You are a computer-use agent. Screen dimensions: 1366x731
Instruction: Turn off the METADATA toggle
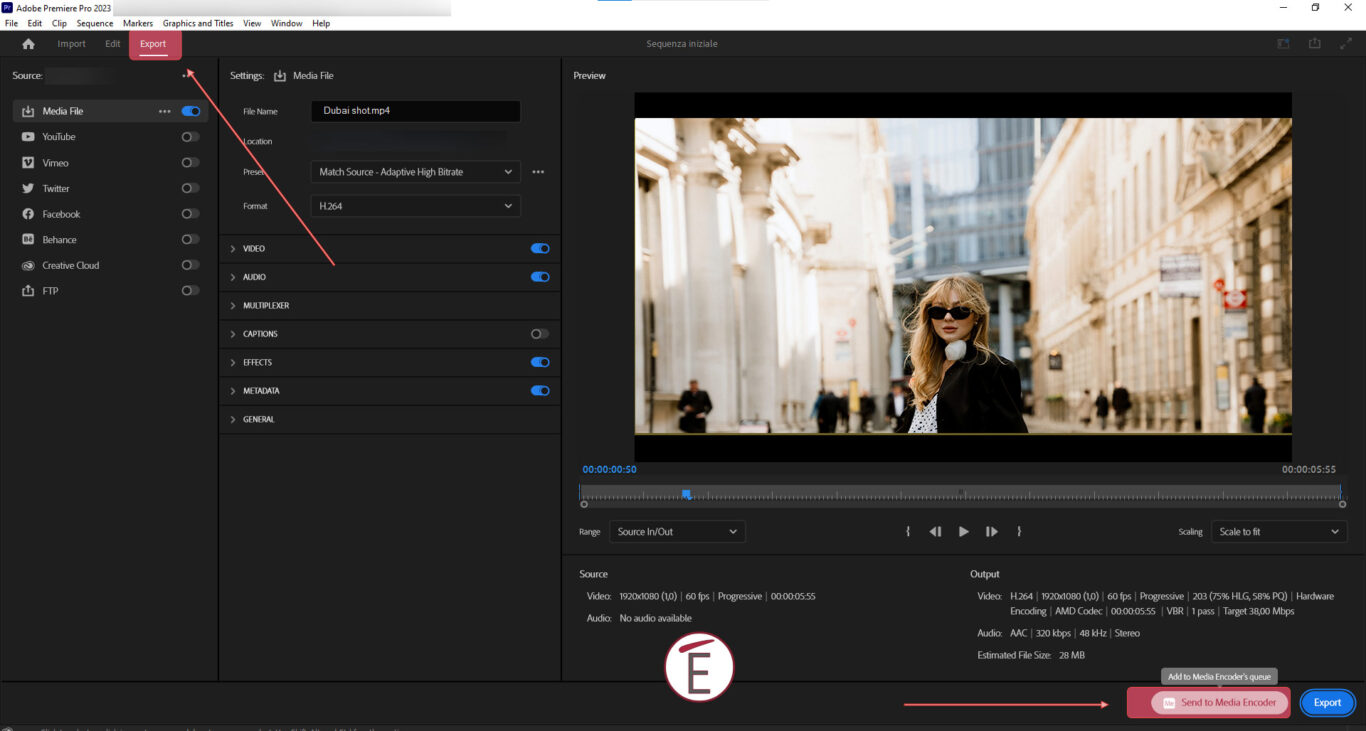tap(540, 391)
